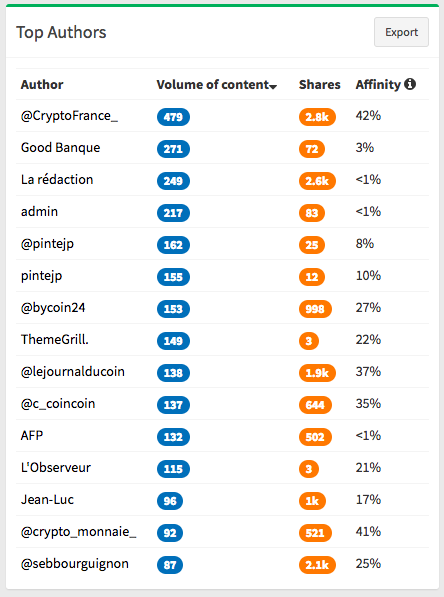The width and height of the screenshot is (444, 597).
Task: Sort table by Author column header
Action: point(42,85)
